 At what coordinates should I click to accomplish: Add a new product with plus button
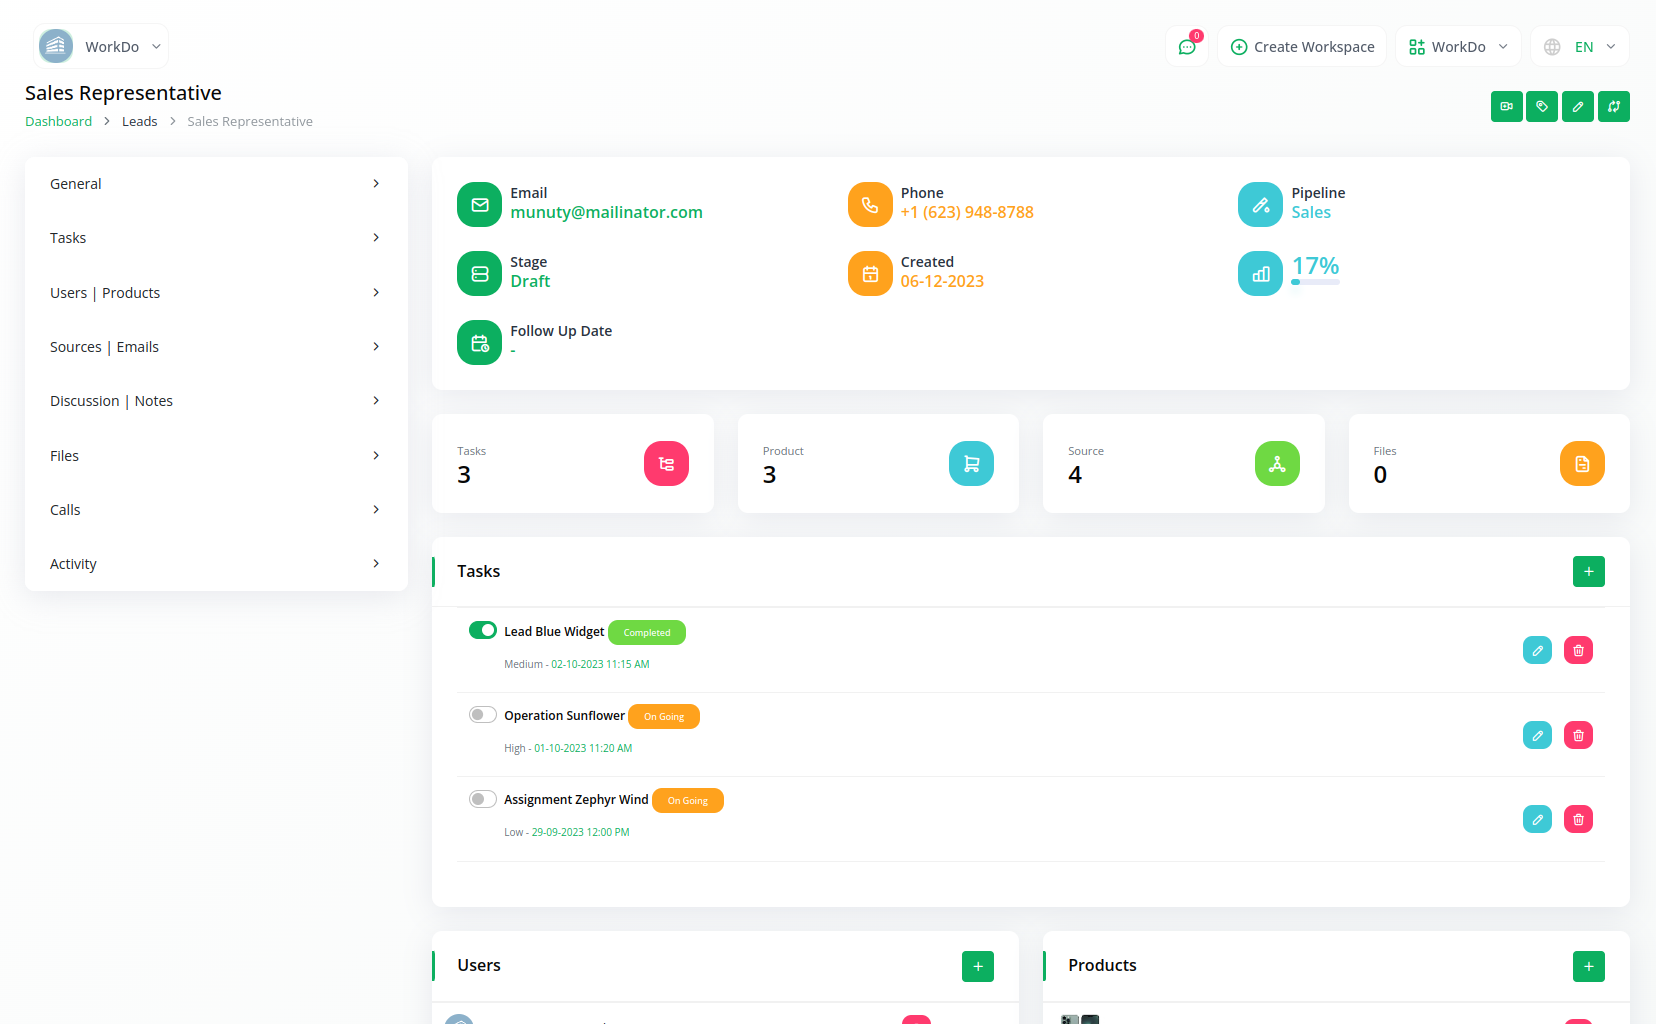point(1588,966)
